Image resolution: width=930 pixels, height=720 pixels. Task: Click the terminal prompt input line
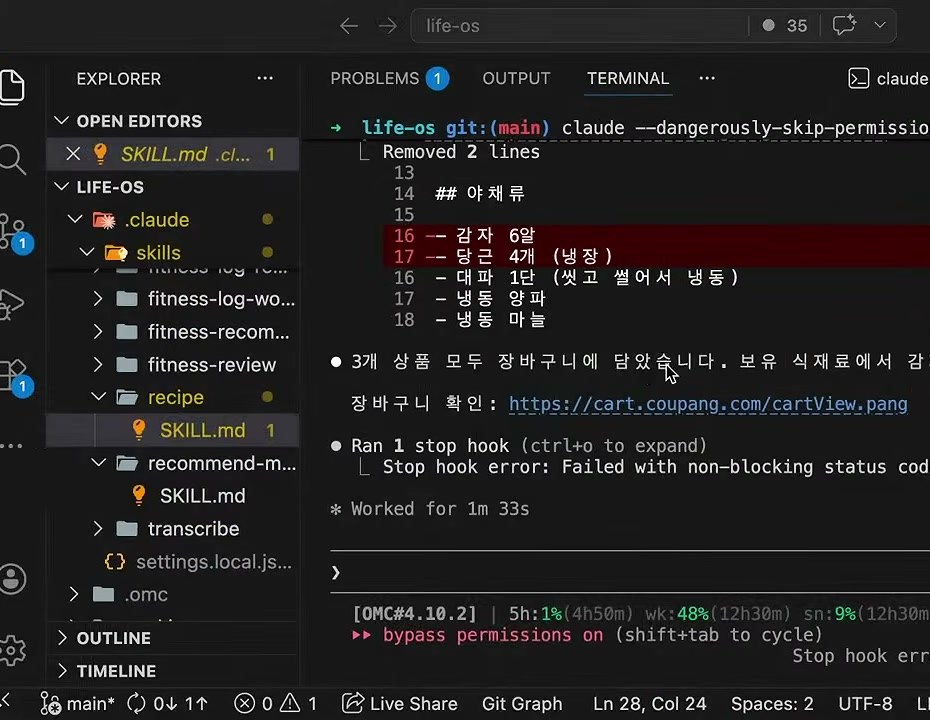630,572
